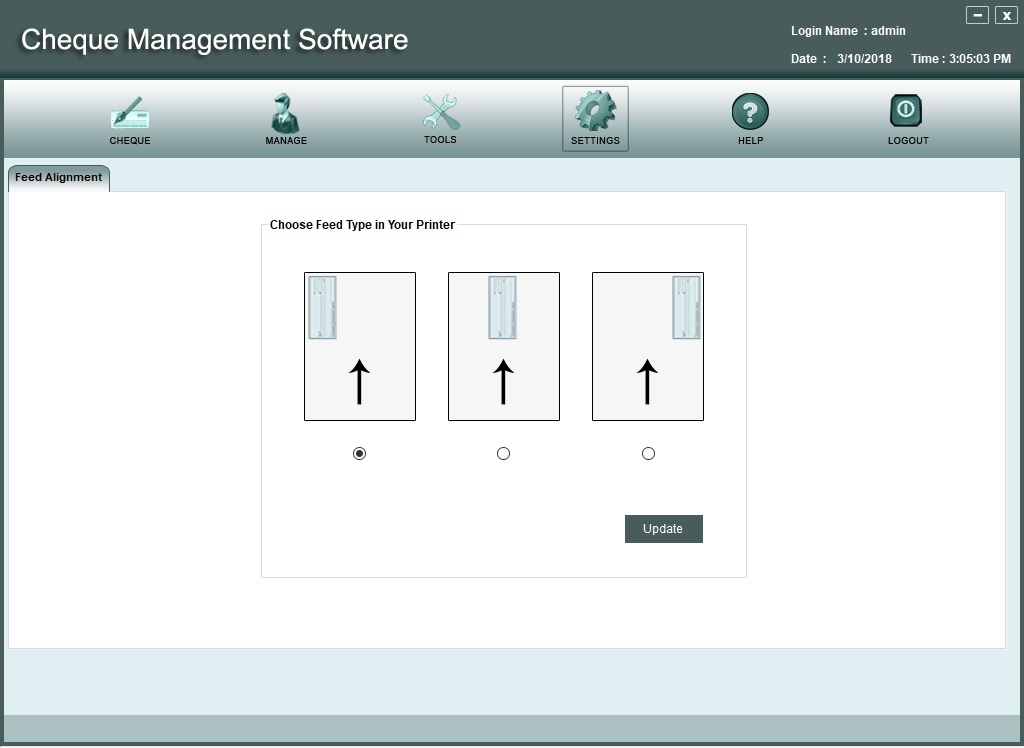The height and width of the screenshot is (748, 1024).
Task: Open the Tools wrench icon
Action: [x=440, y=114]
